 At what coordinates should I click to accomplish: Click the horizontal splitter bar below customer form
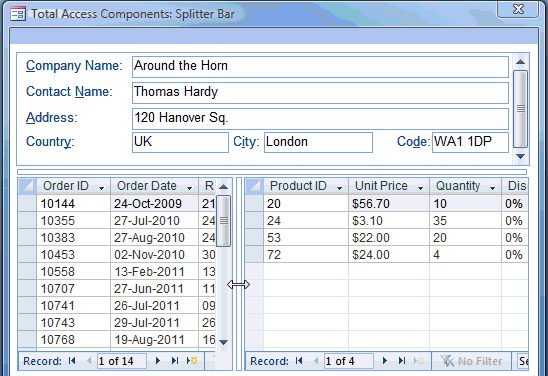pos(272,172)
